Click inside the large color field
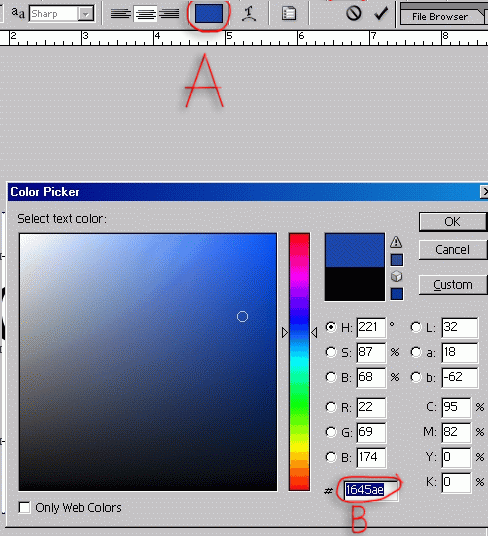 pos(148,362)
